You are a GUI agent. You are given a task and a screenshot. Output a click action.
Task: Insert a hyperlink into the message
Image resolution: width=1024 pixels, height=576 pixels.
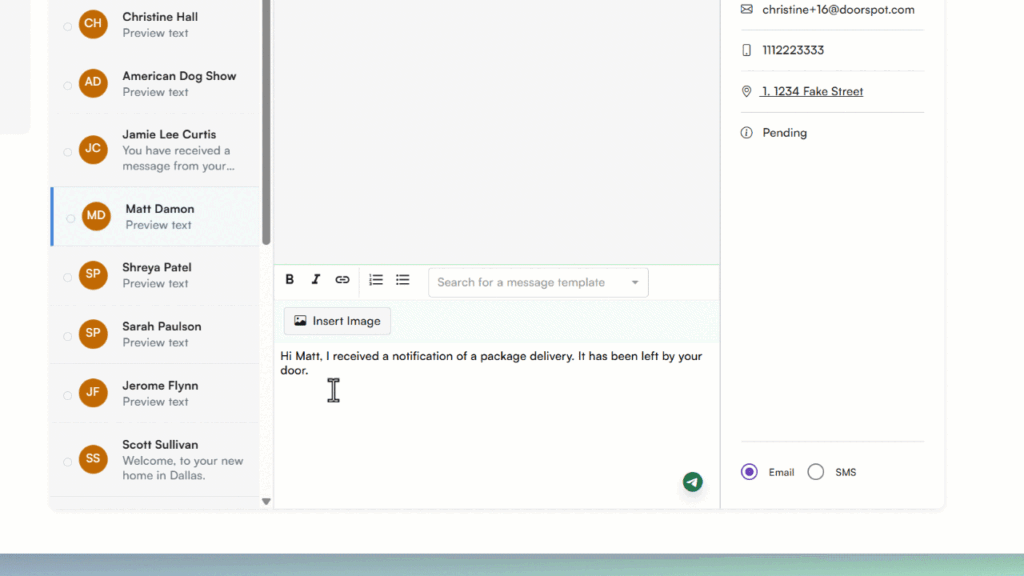tap(342, 280)
